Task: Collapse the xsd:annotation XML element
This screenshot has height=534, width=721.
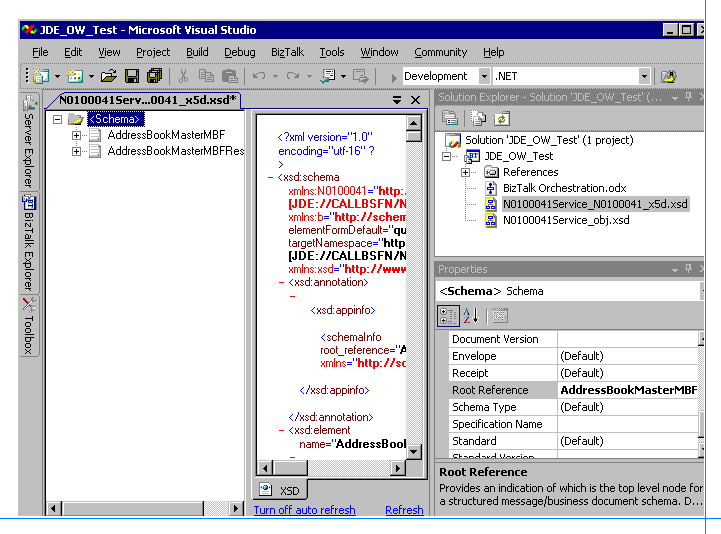Action: pos(281,282)
